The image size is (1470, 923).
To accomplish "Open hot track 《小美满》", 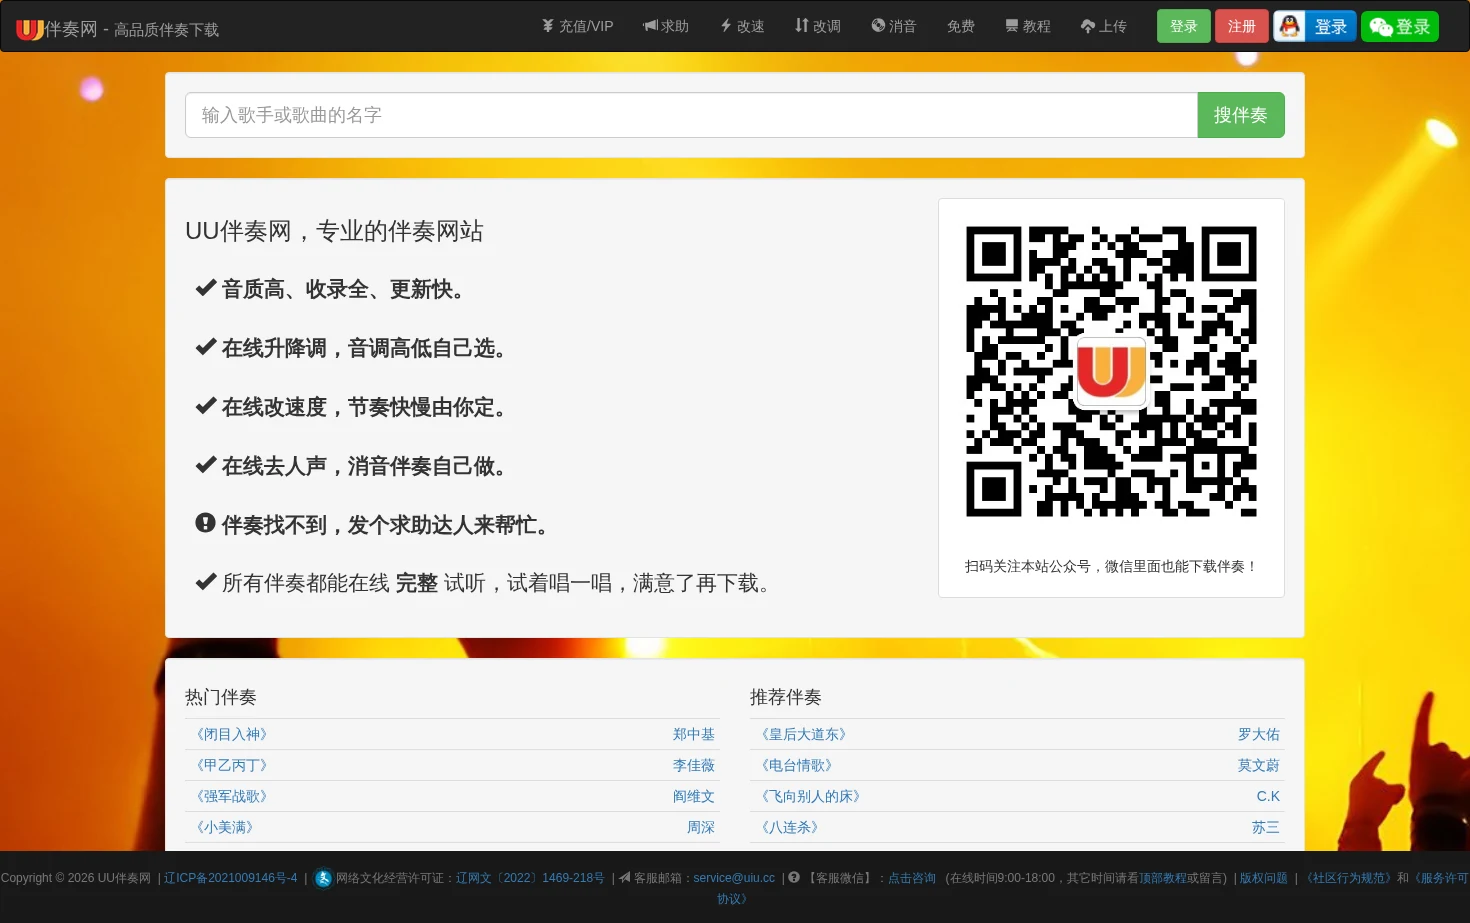I will [224, 827].
